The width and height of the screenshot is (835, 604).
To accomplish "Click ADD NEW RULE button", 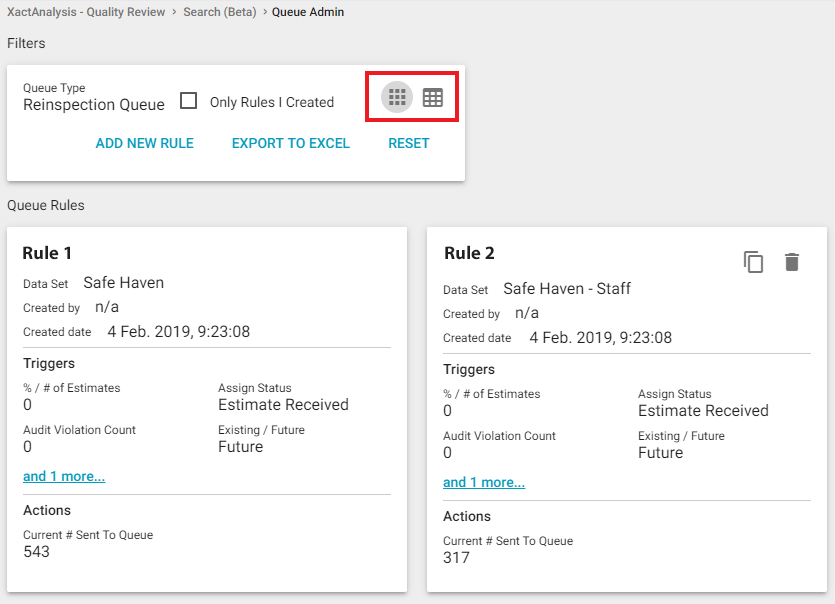I will tap(145, 143).
